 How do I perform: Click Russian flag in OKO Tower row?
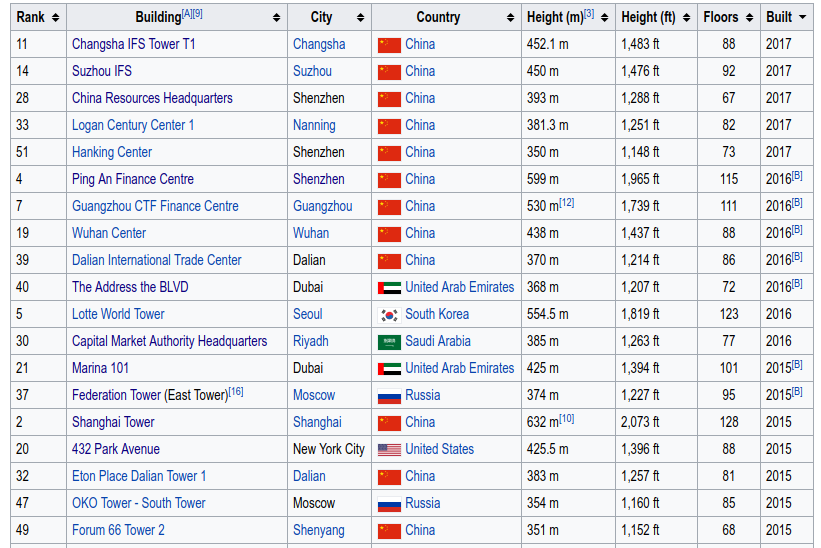coord(389,503)
